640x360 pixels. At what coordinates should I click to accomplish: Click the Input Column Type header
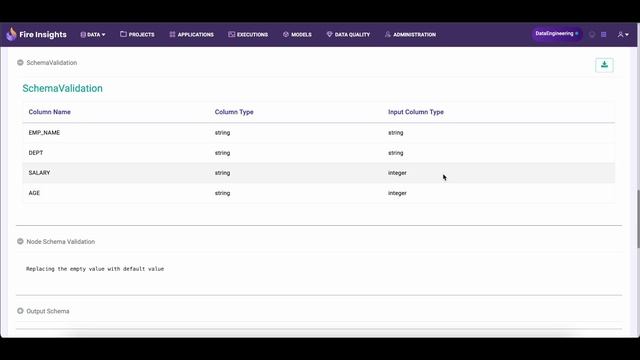tap(416, 112)
